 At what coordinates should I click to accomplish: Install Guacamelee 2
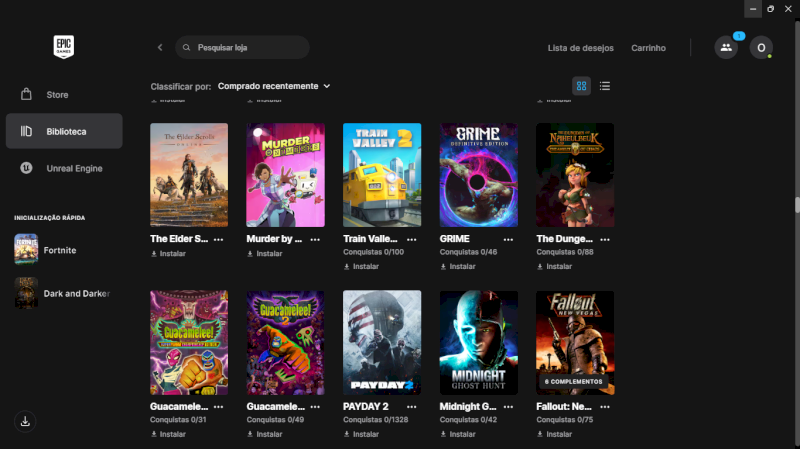click(x=265, y=434)
